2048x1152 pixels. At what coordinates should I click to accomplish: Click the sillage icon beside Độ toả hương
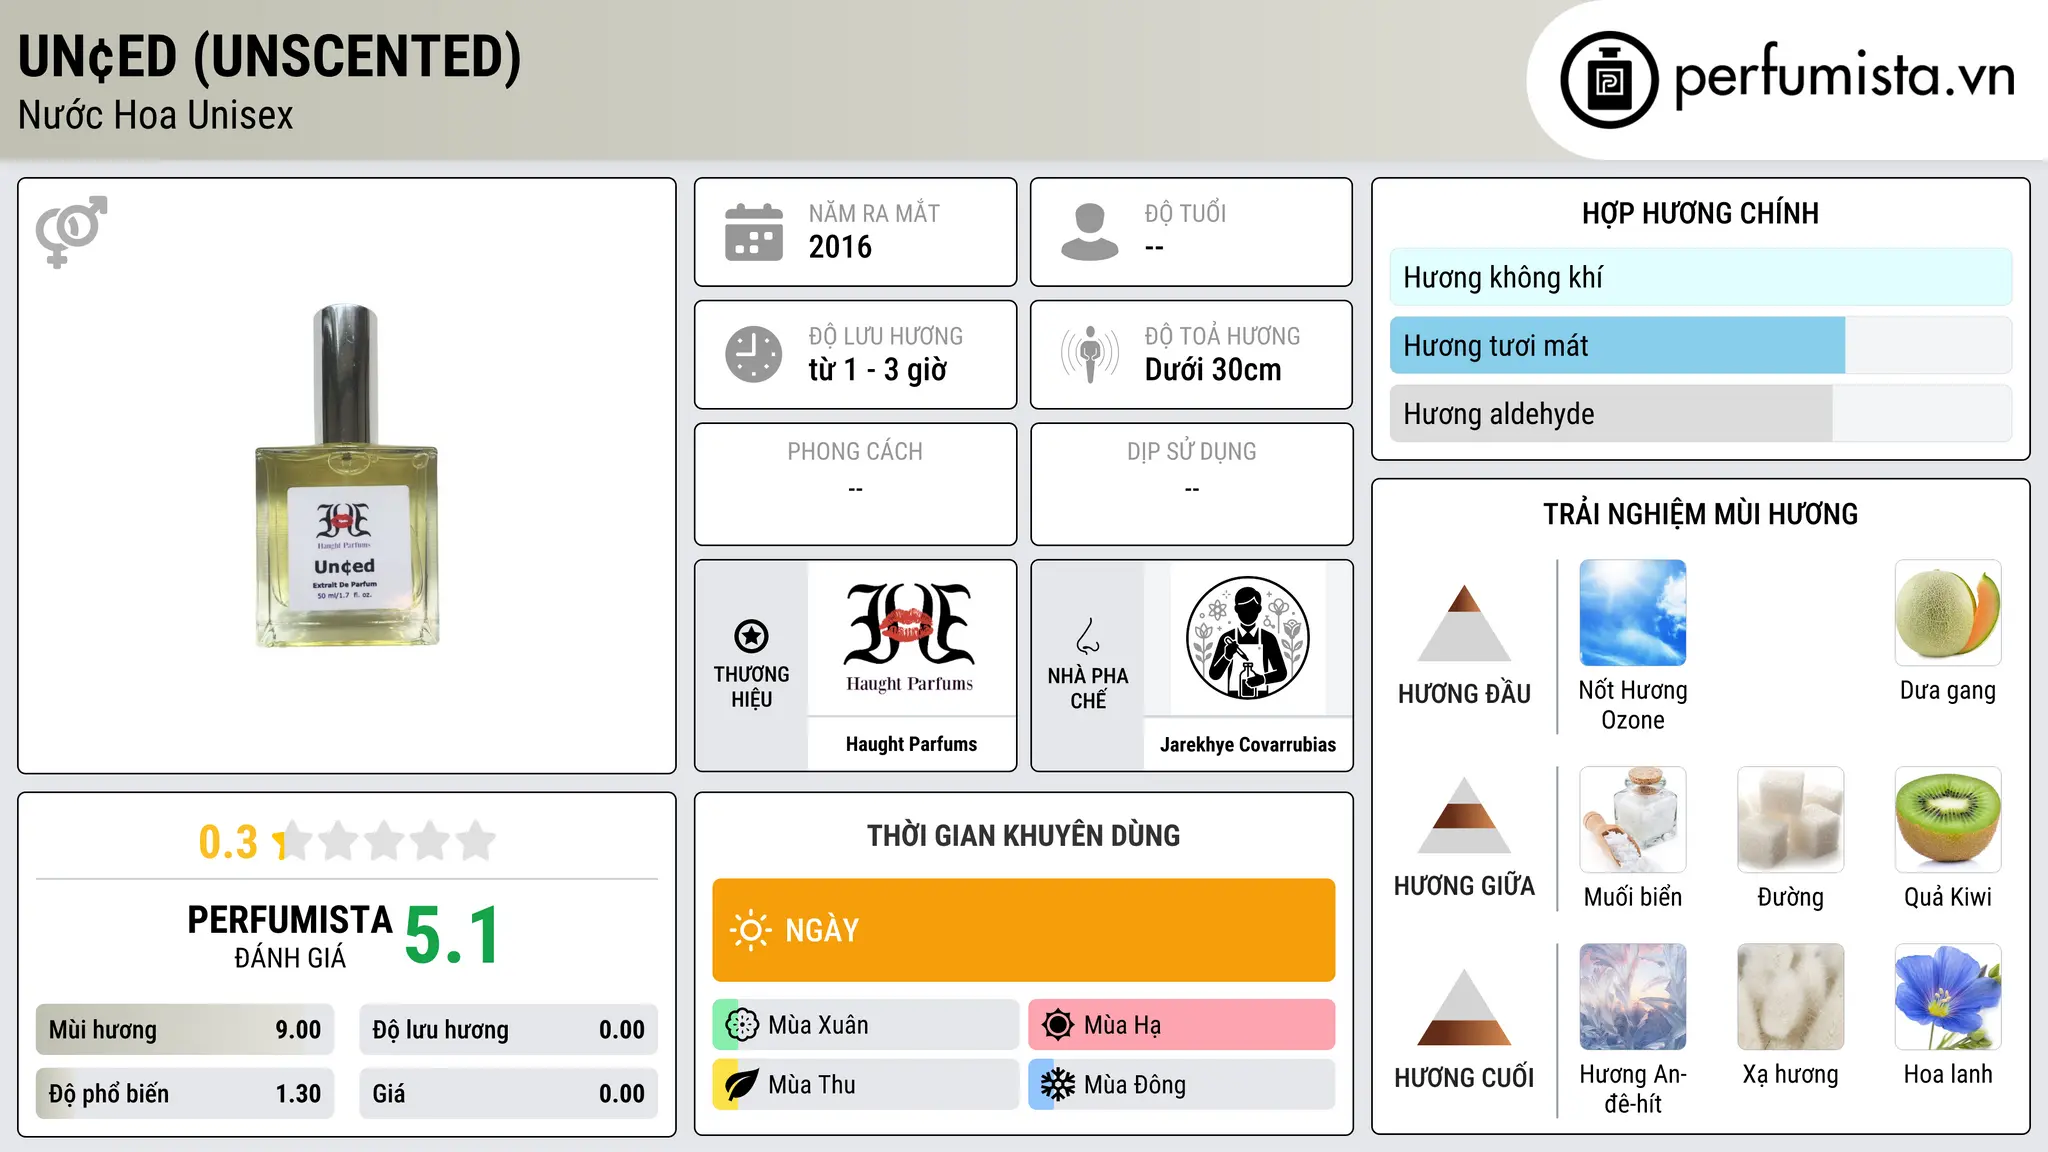(1090, 354)
